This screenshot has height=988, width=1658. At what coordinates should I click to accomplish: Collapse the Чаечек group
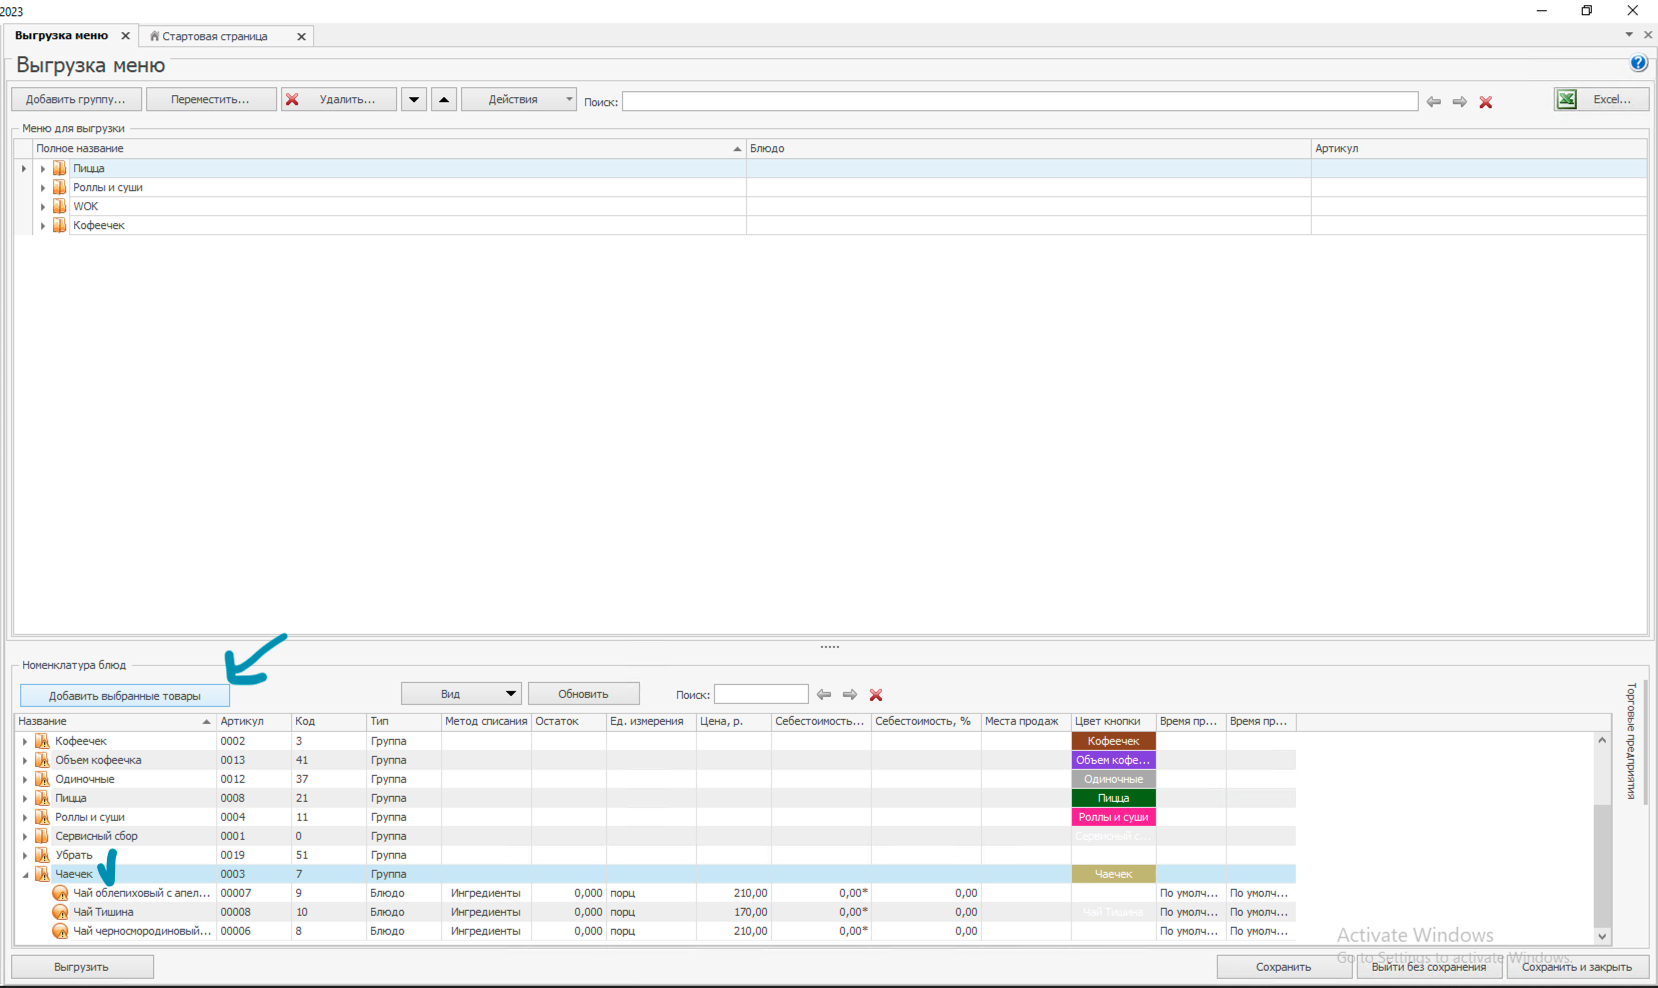[x=25, y=874]
